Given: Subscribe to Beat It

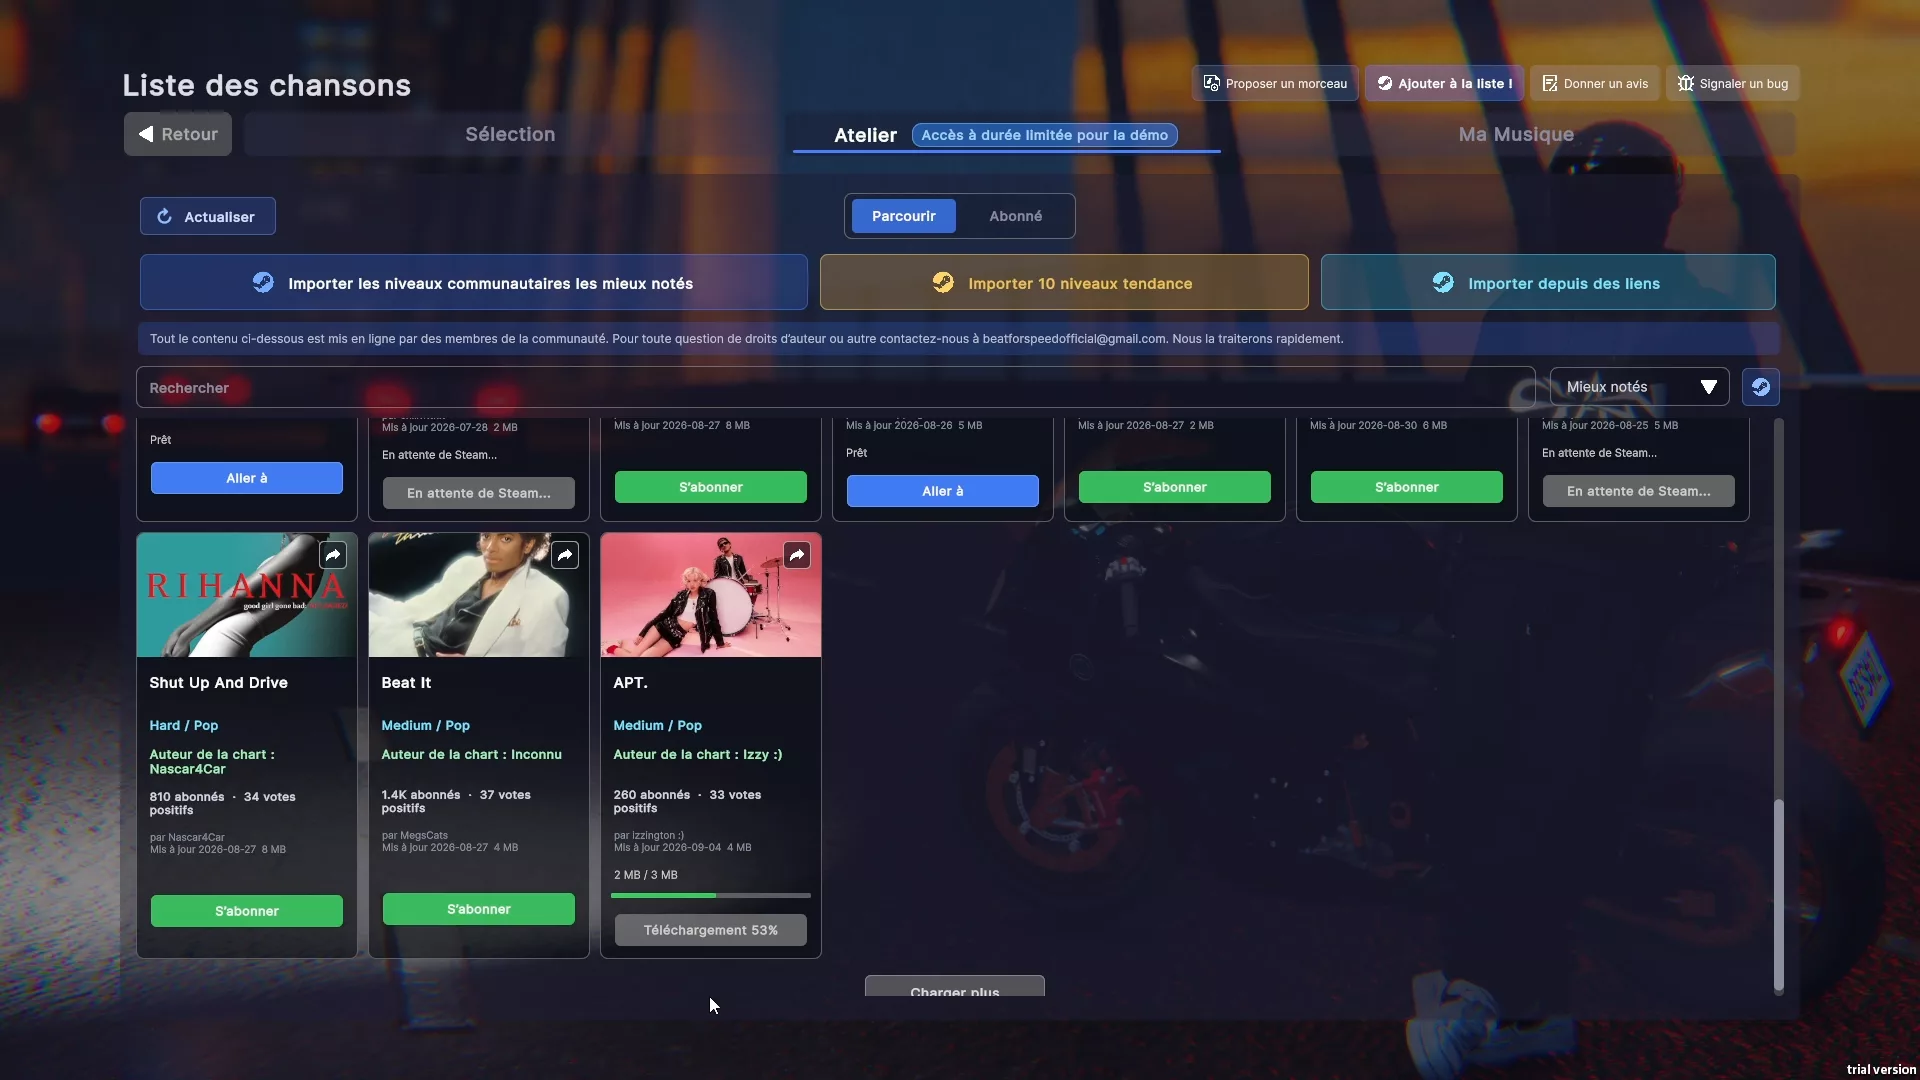Looking at the screenshot, I should click(x=479, y=909).
